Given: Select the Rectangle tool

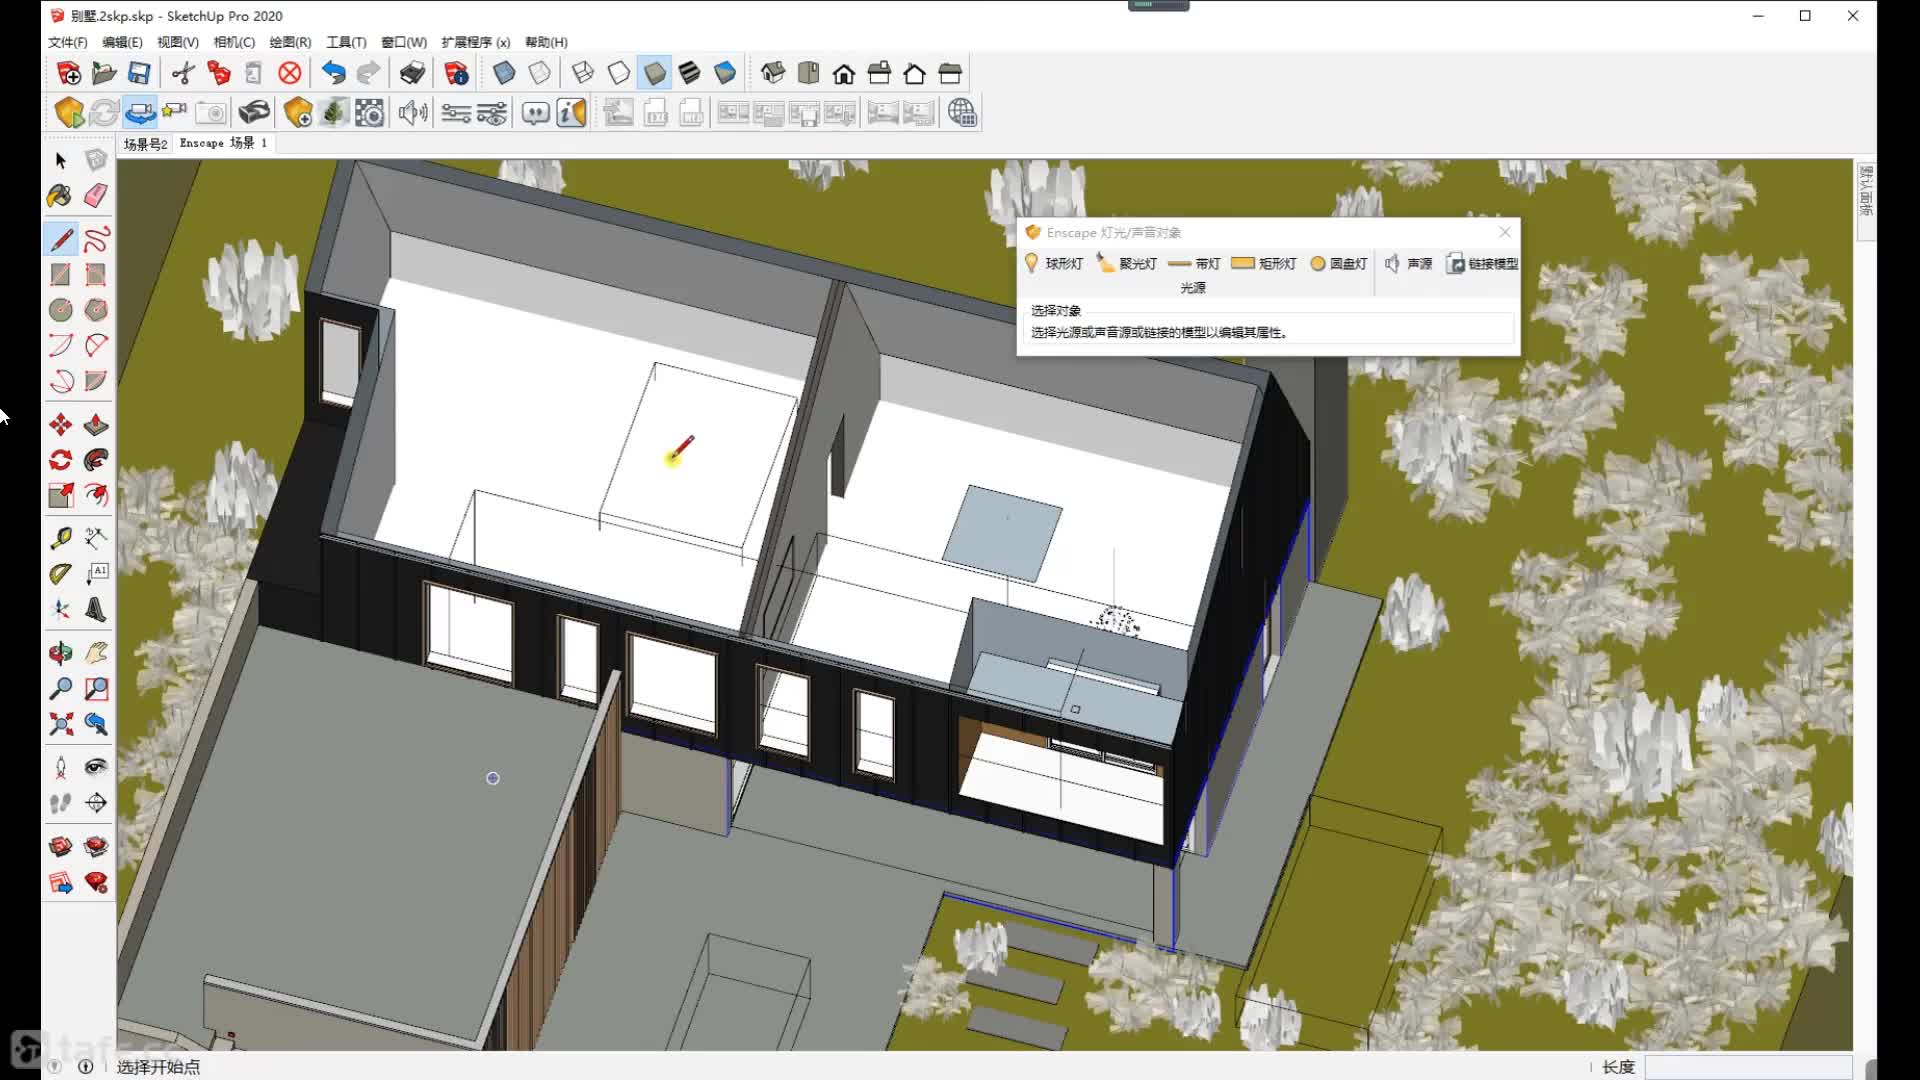Looking at the screenshot, I should pos(60,274).
